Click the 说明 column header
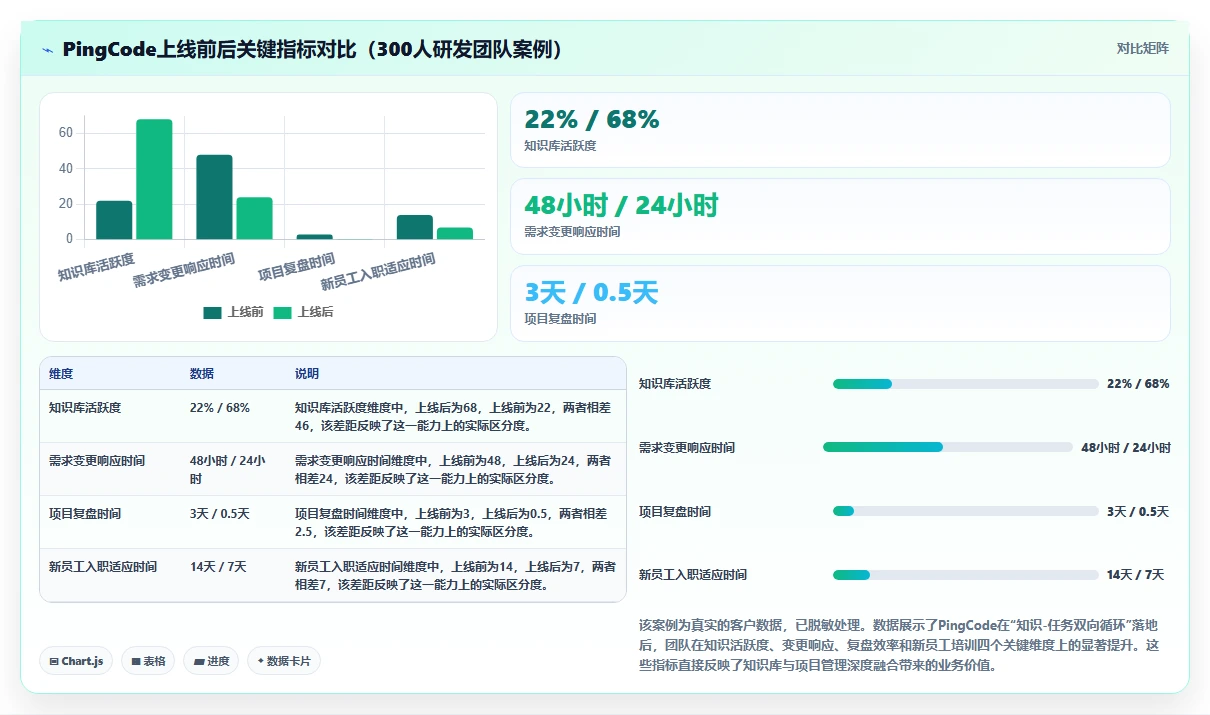 tap(307, 373)
